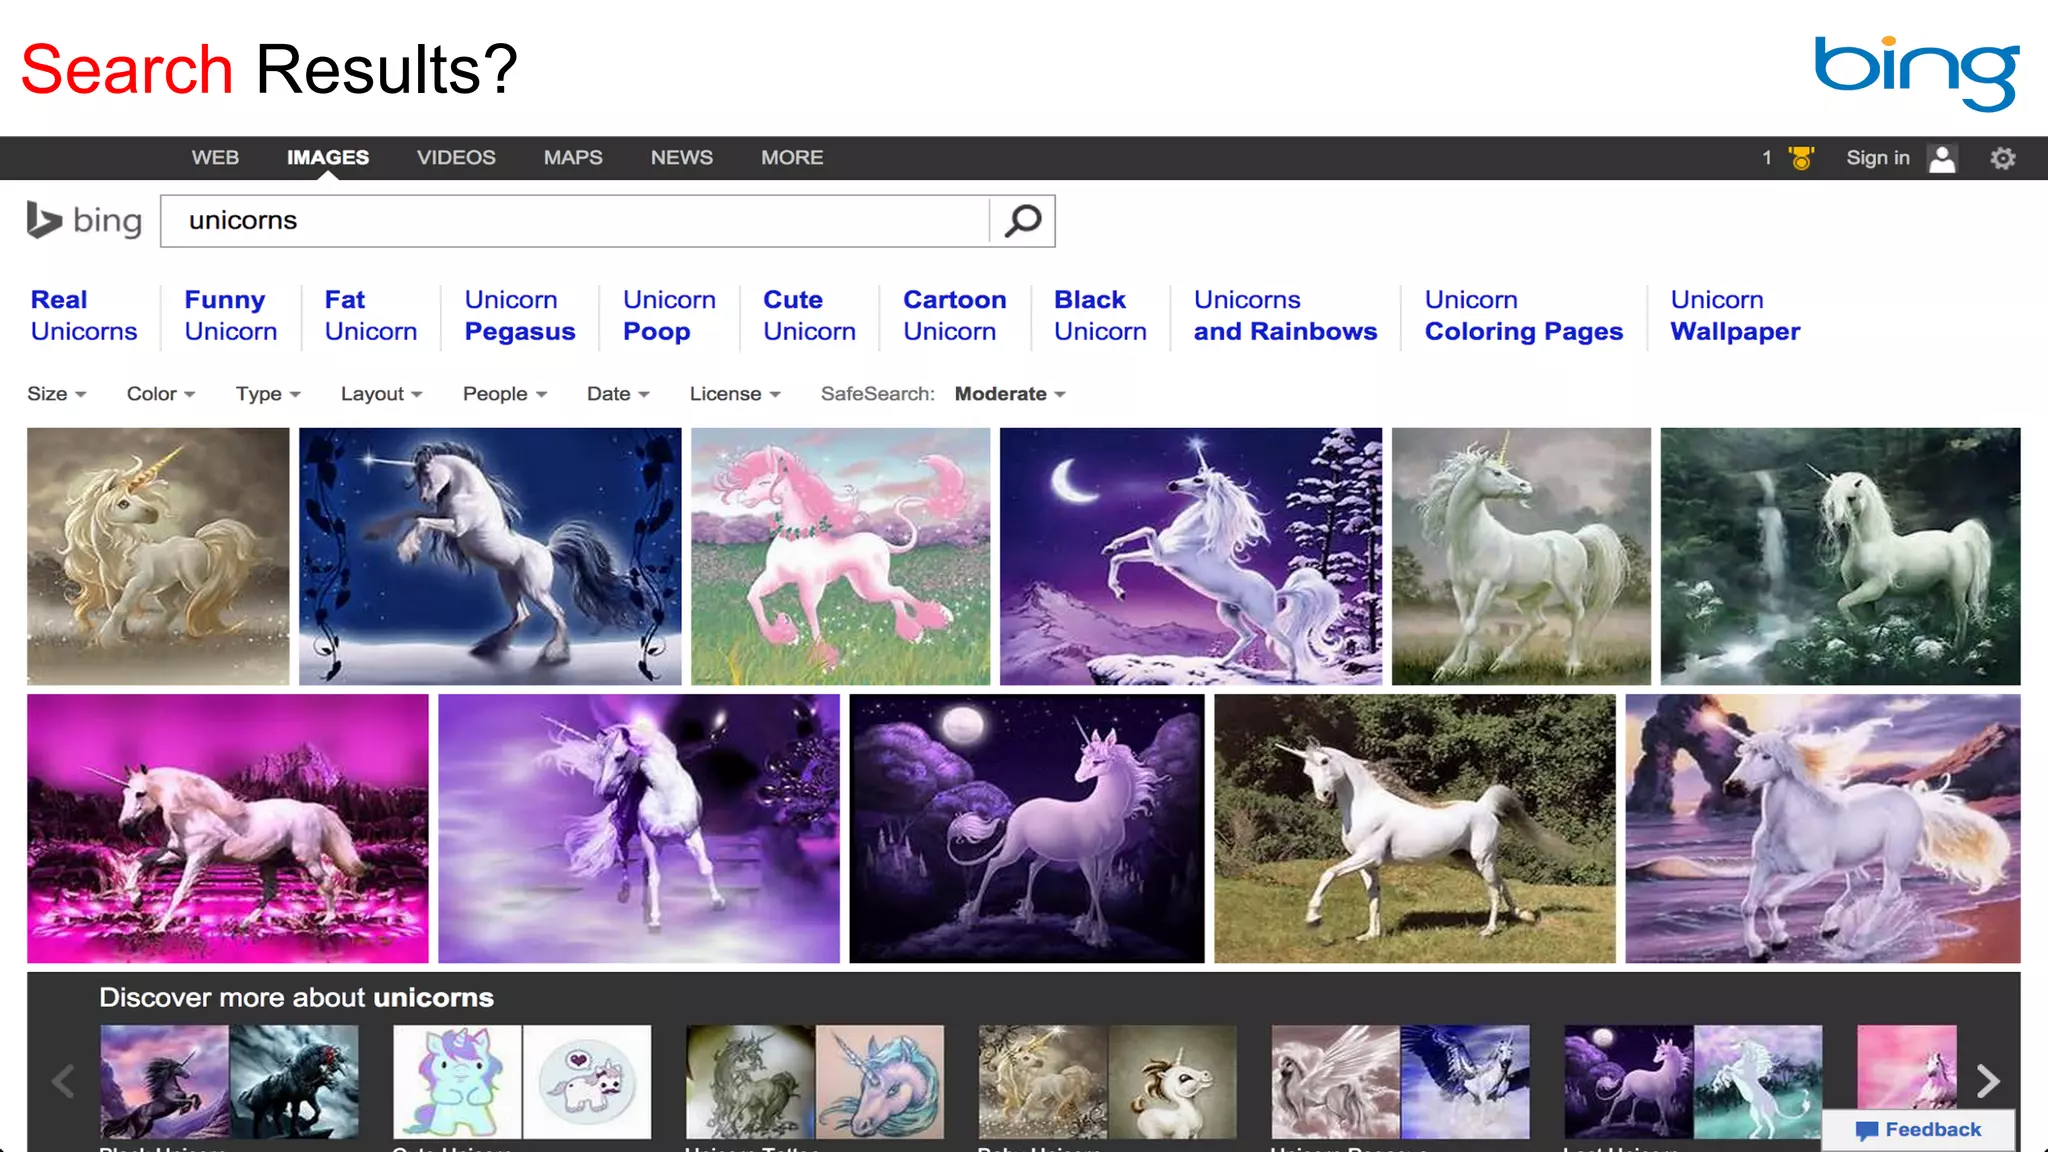Open white unicorn running on grass image
The image size is (2048, 1152).
(1415, 829)
